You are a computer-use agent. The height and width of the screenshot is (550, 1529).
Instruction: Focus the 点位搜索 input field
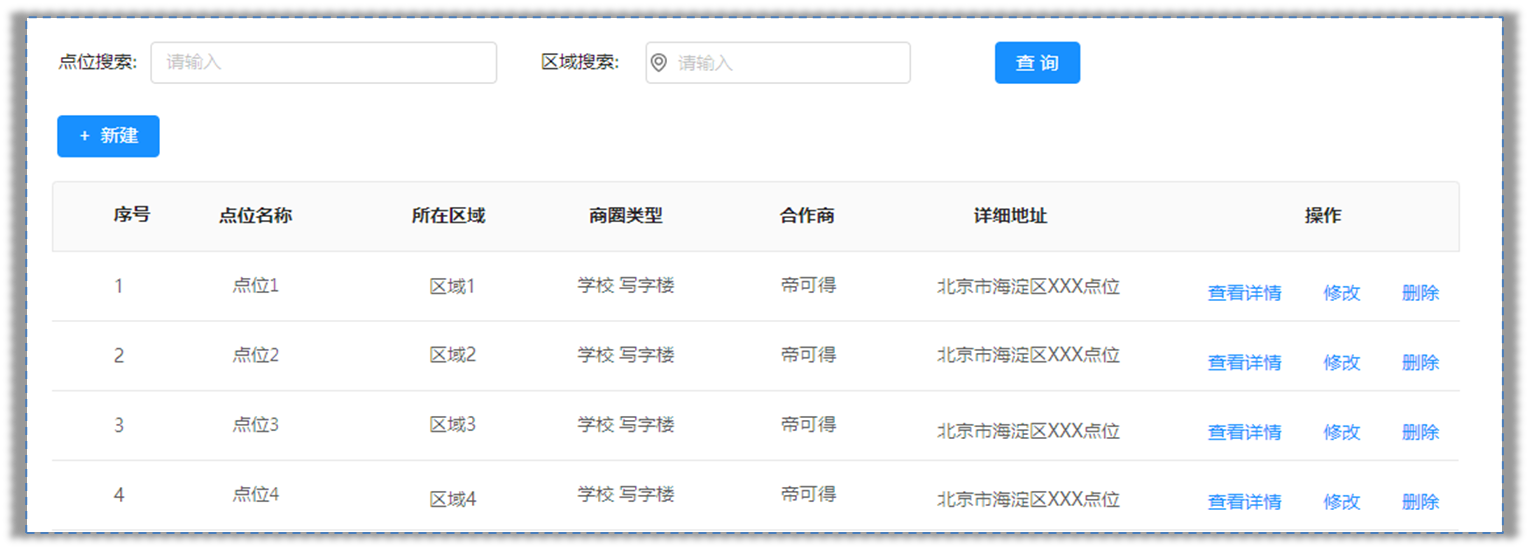pos(324,62)
